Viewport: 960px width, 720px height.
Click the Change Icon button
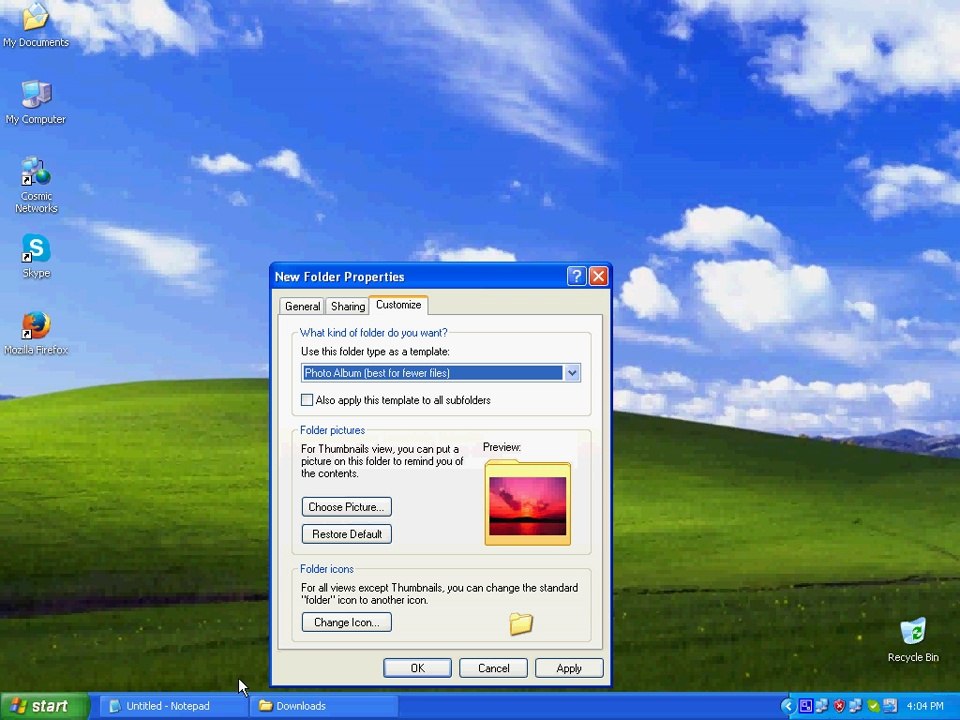(347, 622)
